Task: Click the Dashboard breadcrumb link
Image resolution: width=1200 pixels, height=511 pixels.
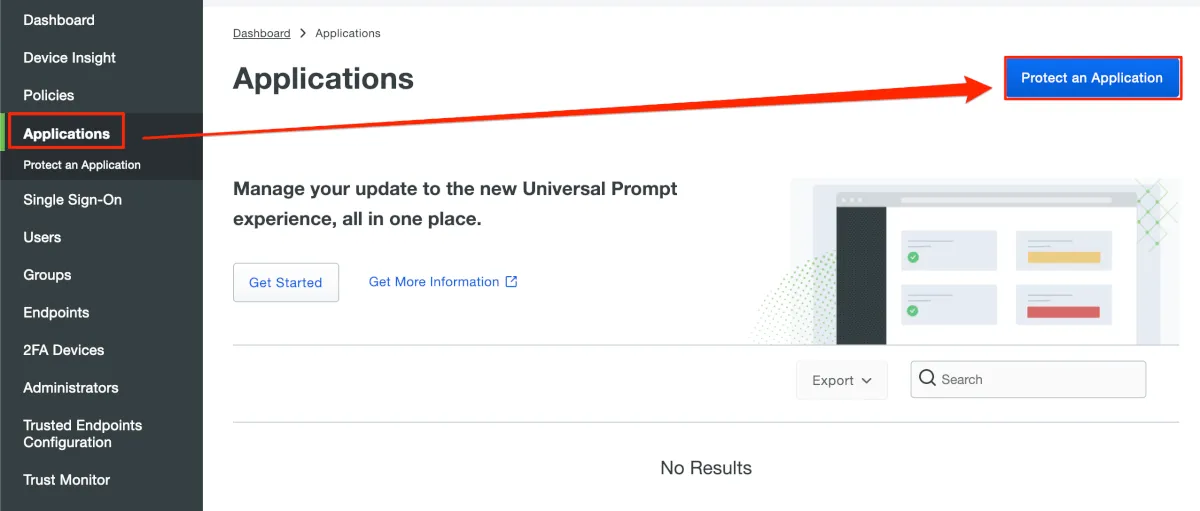Action: click(x=261, y=33)
